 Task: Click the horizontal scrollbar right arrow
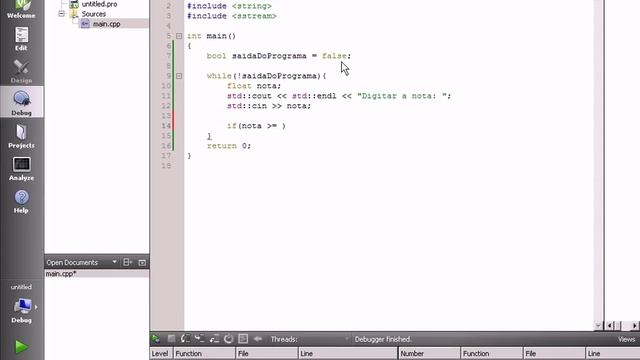tap(634, 325)
